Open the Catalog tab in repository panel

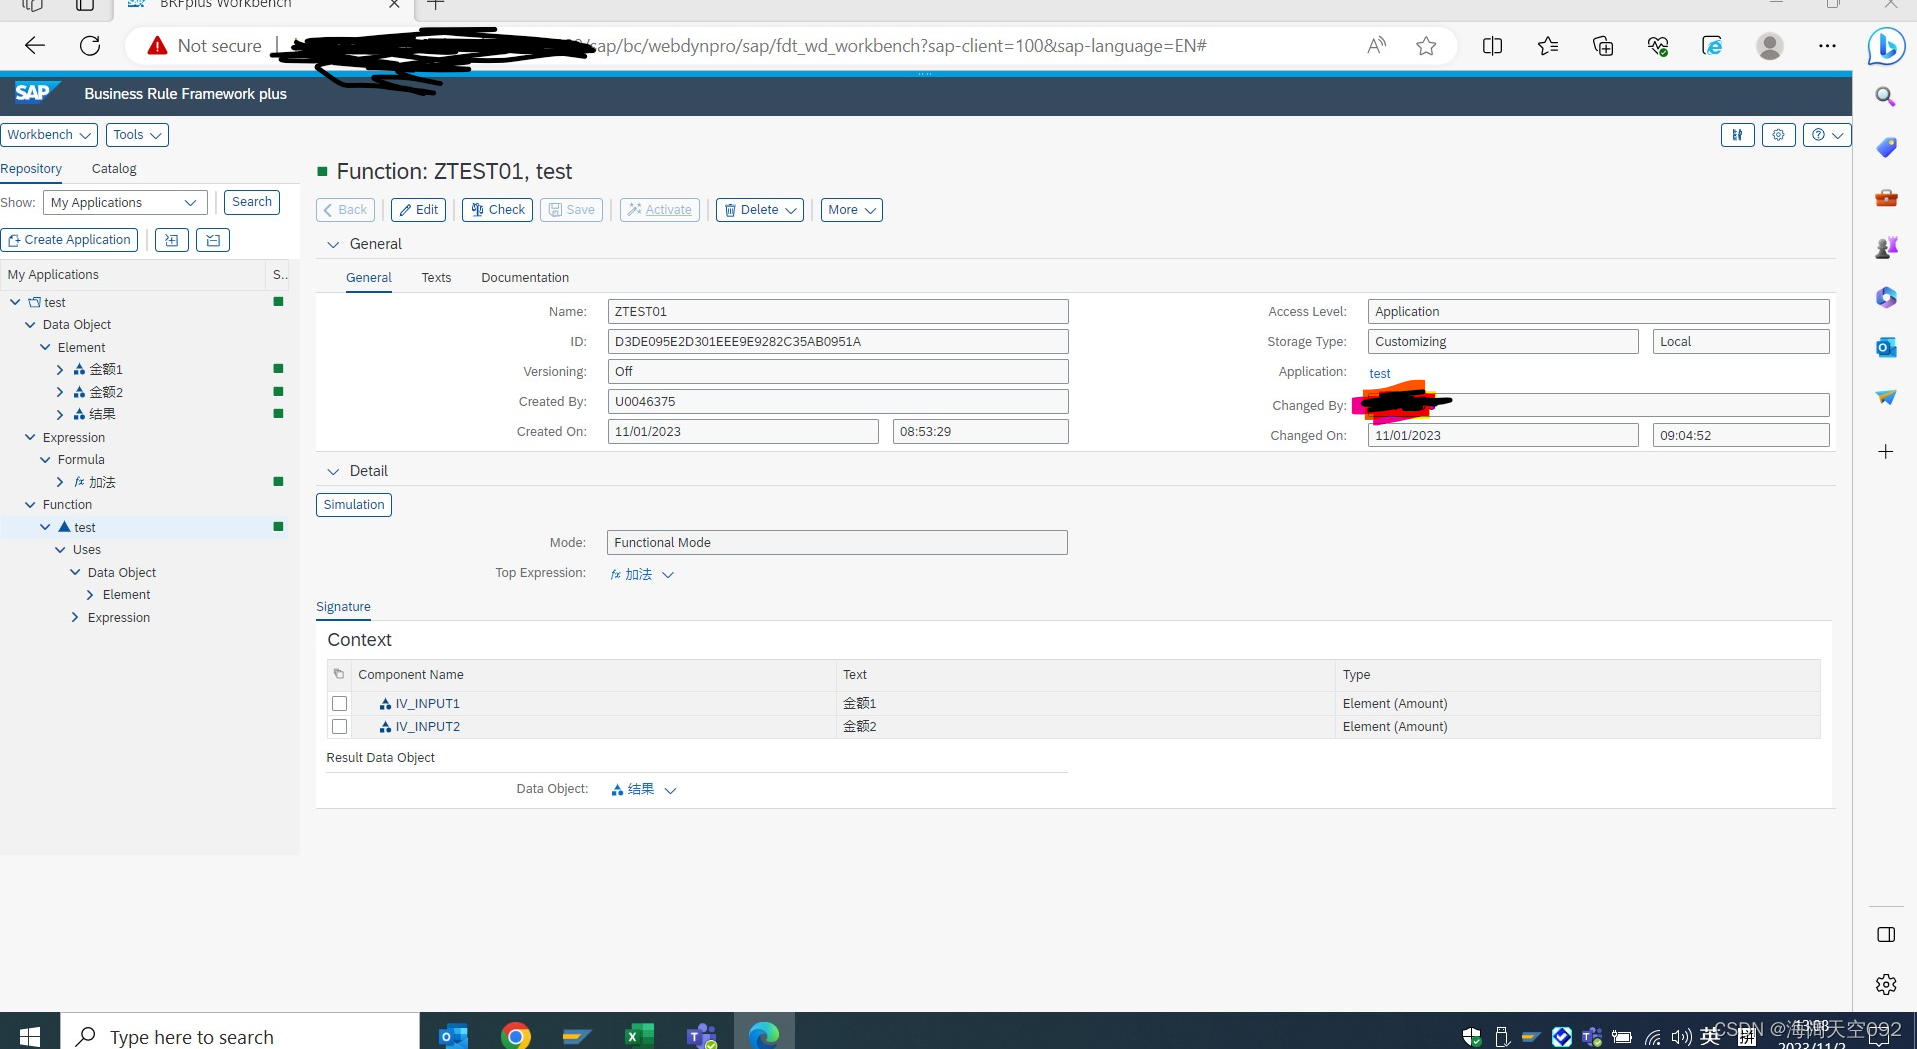click(x=113, y=168)
